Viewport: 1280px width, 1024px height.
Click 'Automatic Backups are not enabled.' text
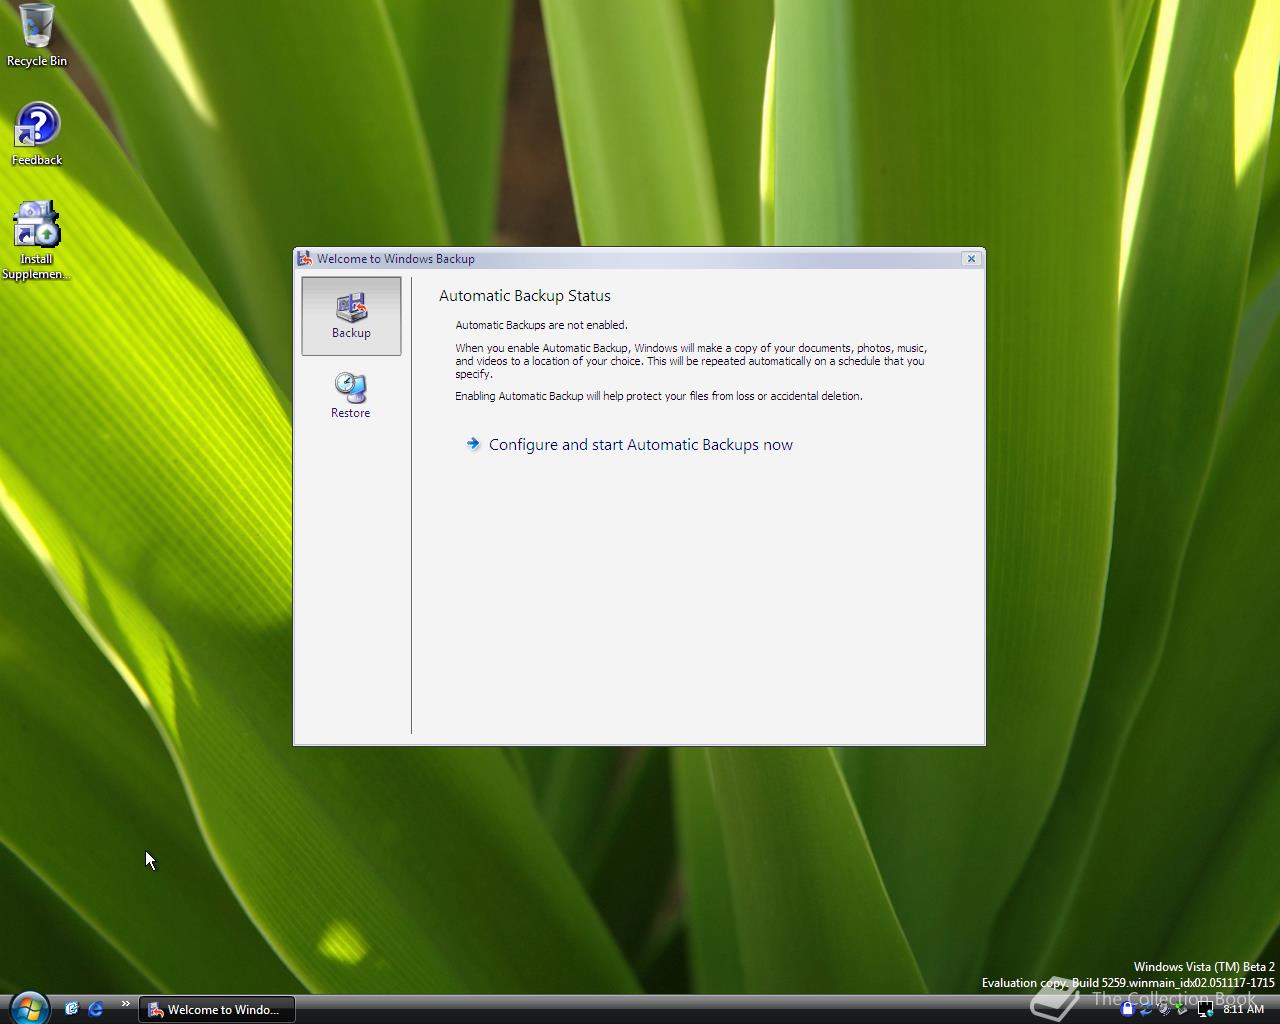[x=542, y=325]
